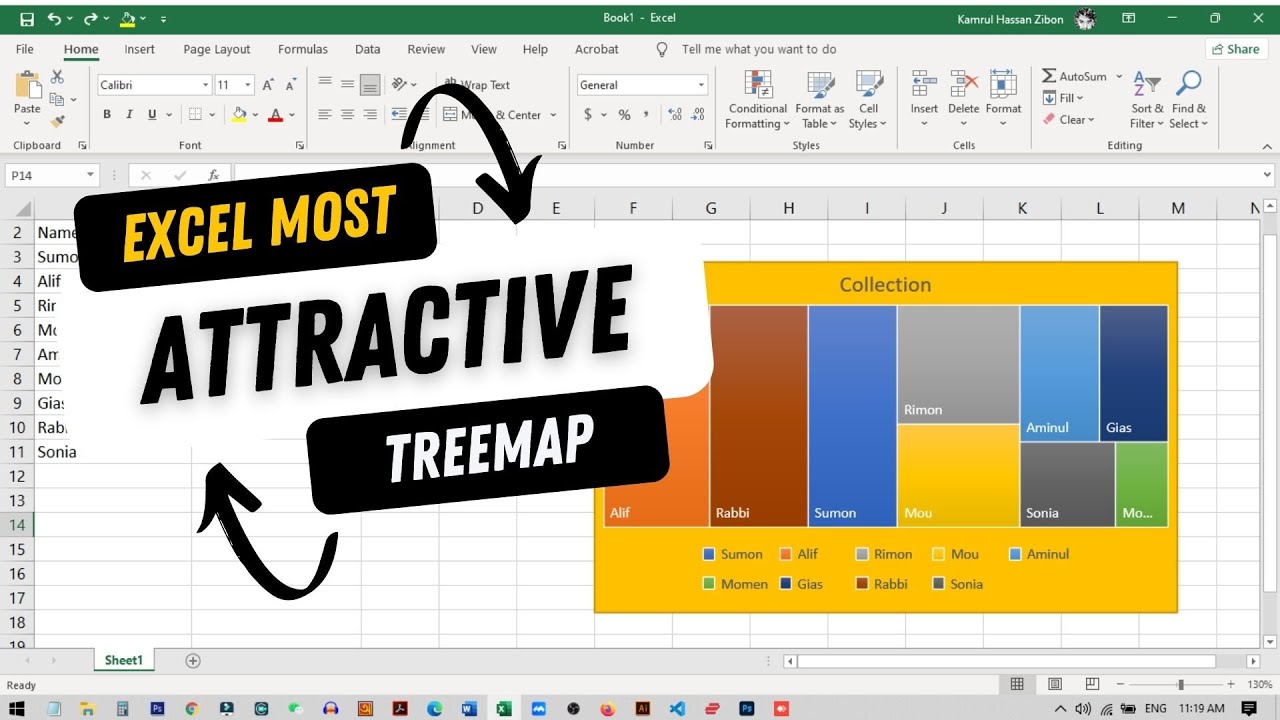Screen dimensions: 1280x720
Task: Switch to the Page Layout tab
Action: pos(217,49)
